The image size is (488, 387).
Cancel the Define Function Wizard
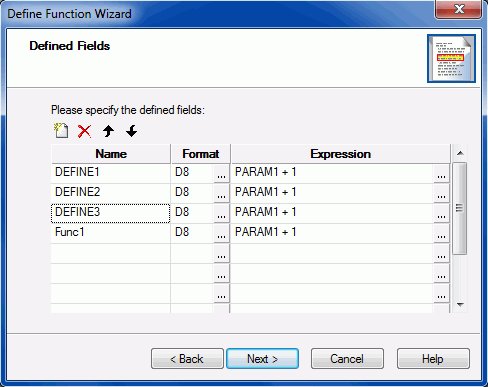[x=347, y=359]
